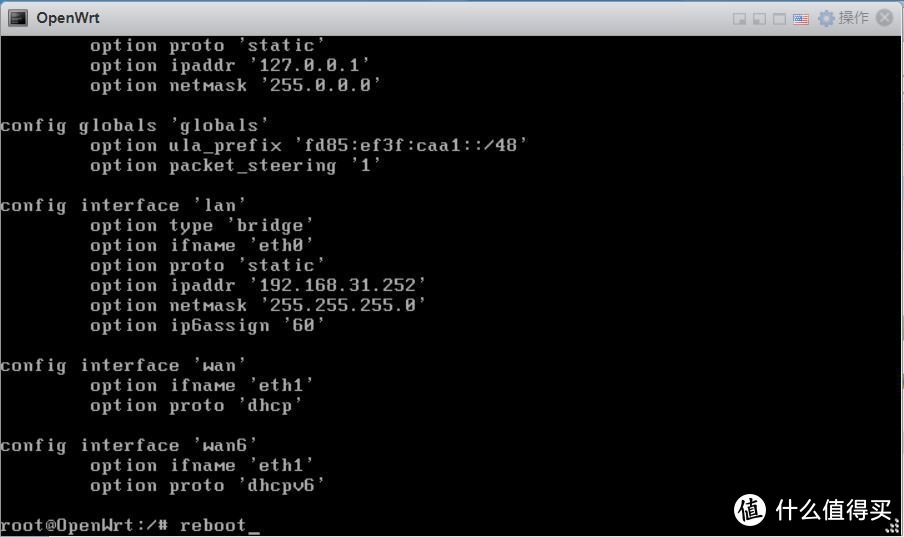This screenshot has height=537, width=904.
Task: Select the first small-window size icon
Action: click(x=739, y=19)
